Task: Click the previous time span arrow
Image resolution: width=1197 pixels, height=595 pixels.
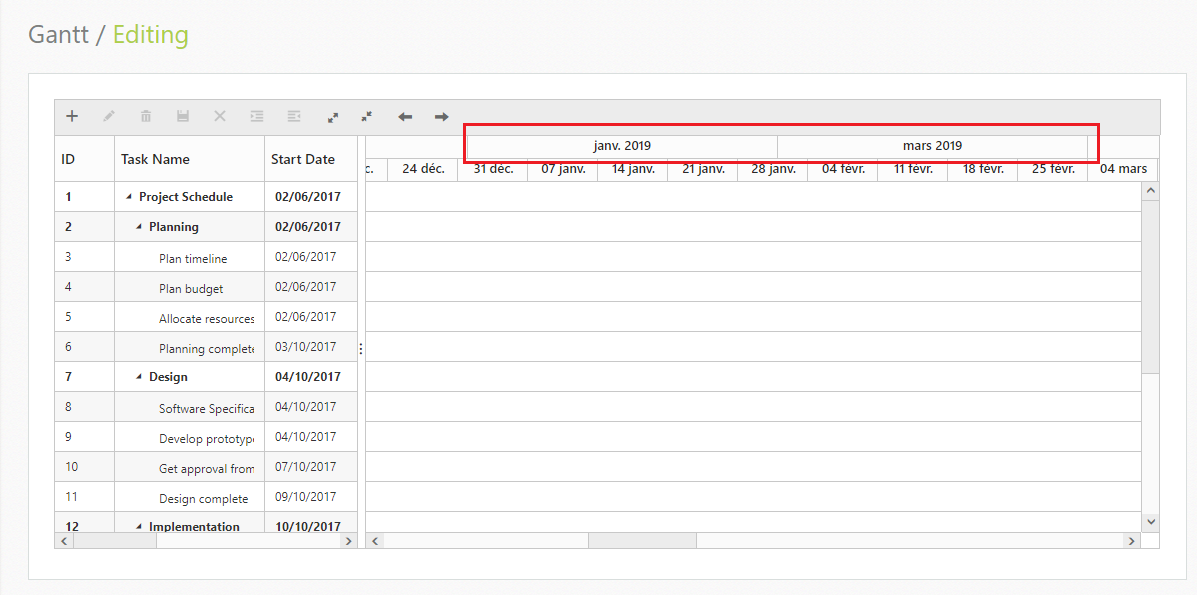Action: click(404, 117)
